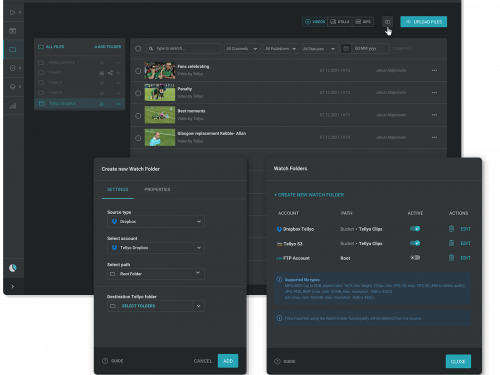Image resolution: width=500 pixels, height=375 pixels.
Task: Click the search magnifier icon
Action: click(x=151, y=49)
